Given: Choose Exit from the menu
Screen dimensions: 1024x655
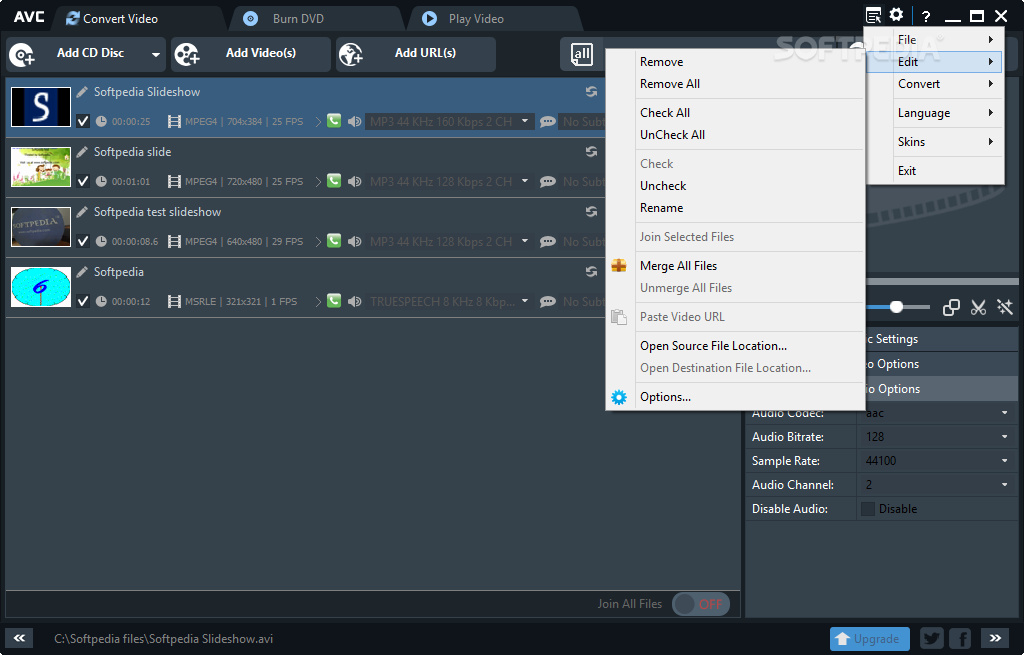Looking at the screenshot, I should (x=935, y=170).
